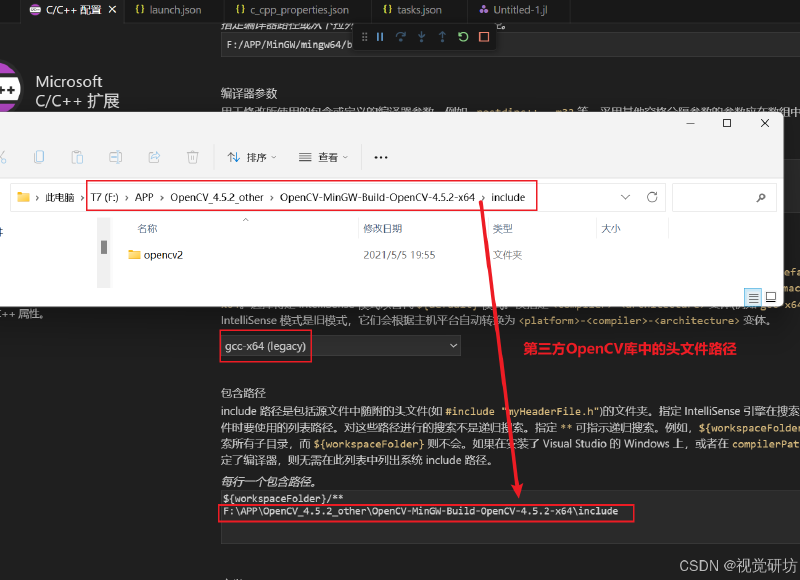Click the search magnifier icon
800x580 pixels.
tap(761, 197)
